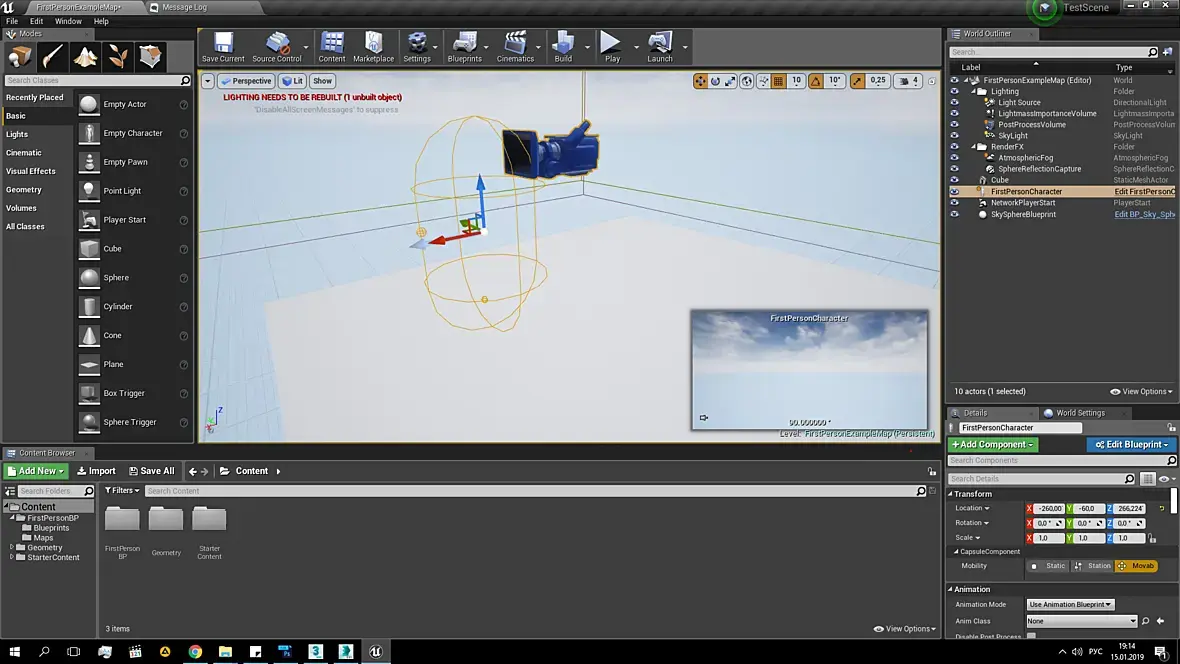
Task: Set Mobility to Static
Action: point(1049,566)
